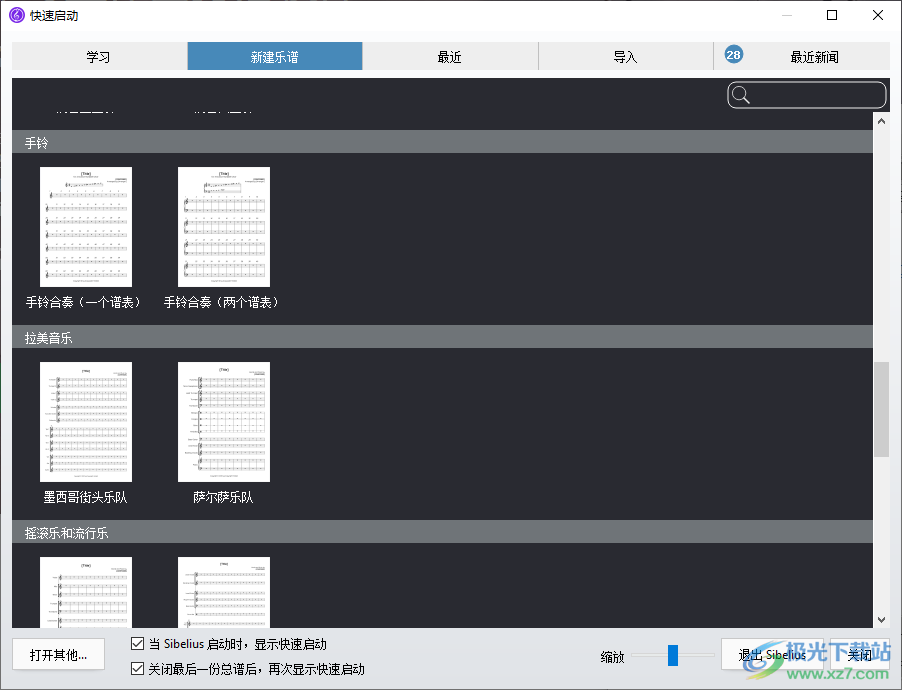Screen dimensions: 902x690
Task: Click the magnifier icon in the search box
Action: point(740,94)
